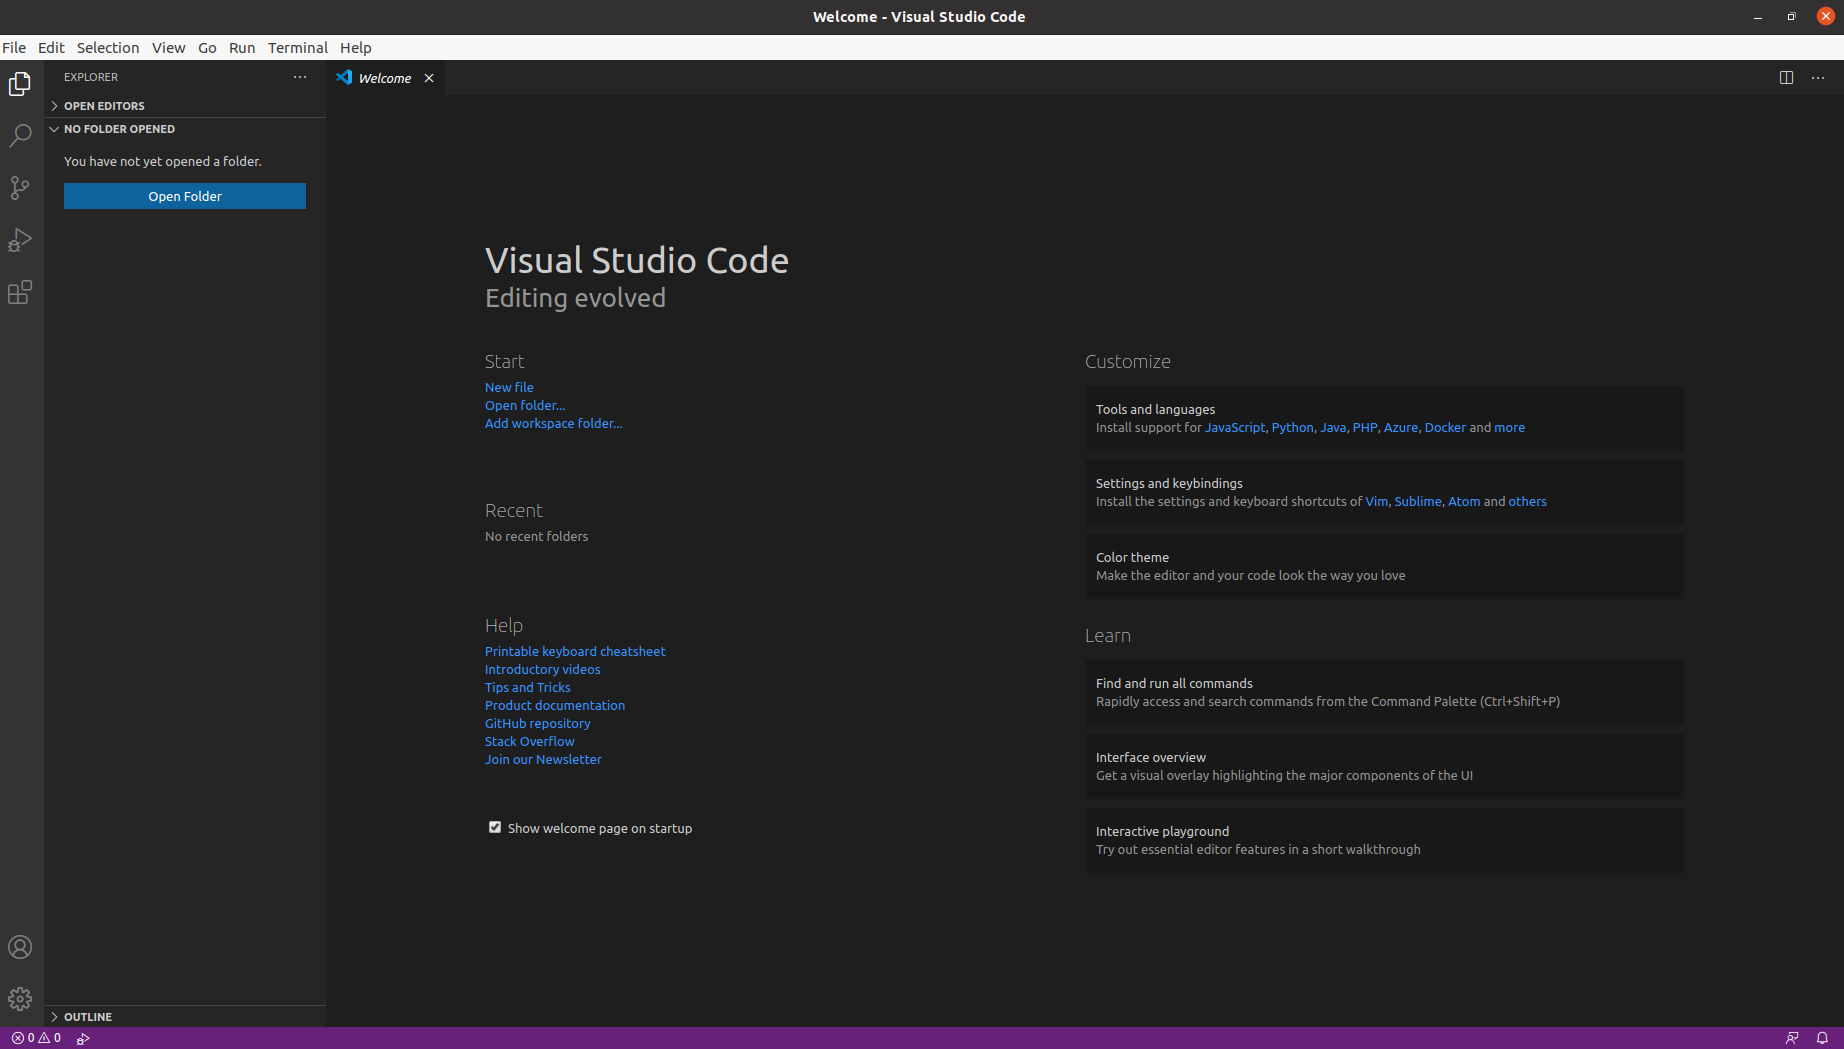Image resolution: width=1844 pixels, height=1049 pixels.
Task: Open the Color theme card
Action: pyautogui.click(x=1384, y=566)
